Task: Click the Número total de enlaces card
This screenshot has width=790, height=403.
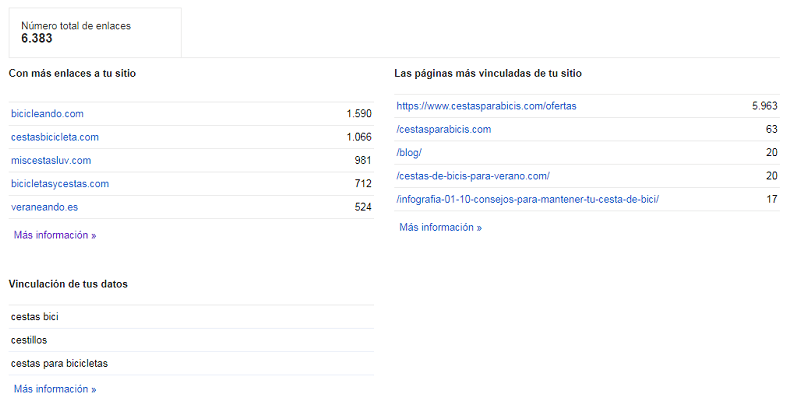Action: point(95,32)
